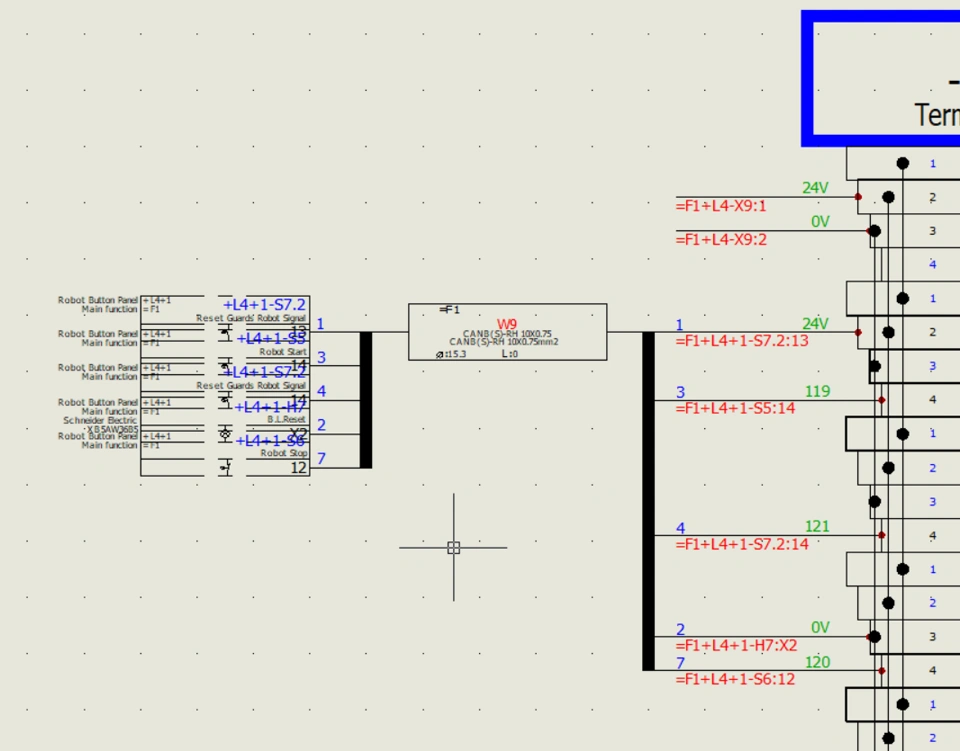Select the =F1+L4+1-S7.2:14 target reference
This screenshot has width=960, height=751.
[x=742, y=544]
